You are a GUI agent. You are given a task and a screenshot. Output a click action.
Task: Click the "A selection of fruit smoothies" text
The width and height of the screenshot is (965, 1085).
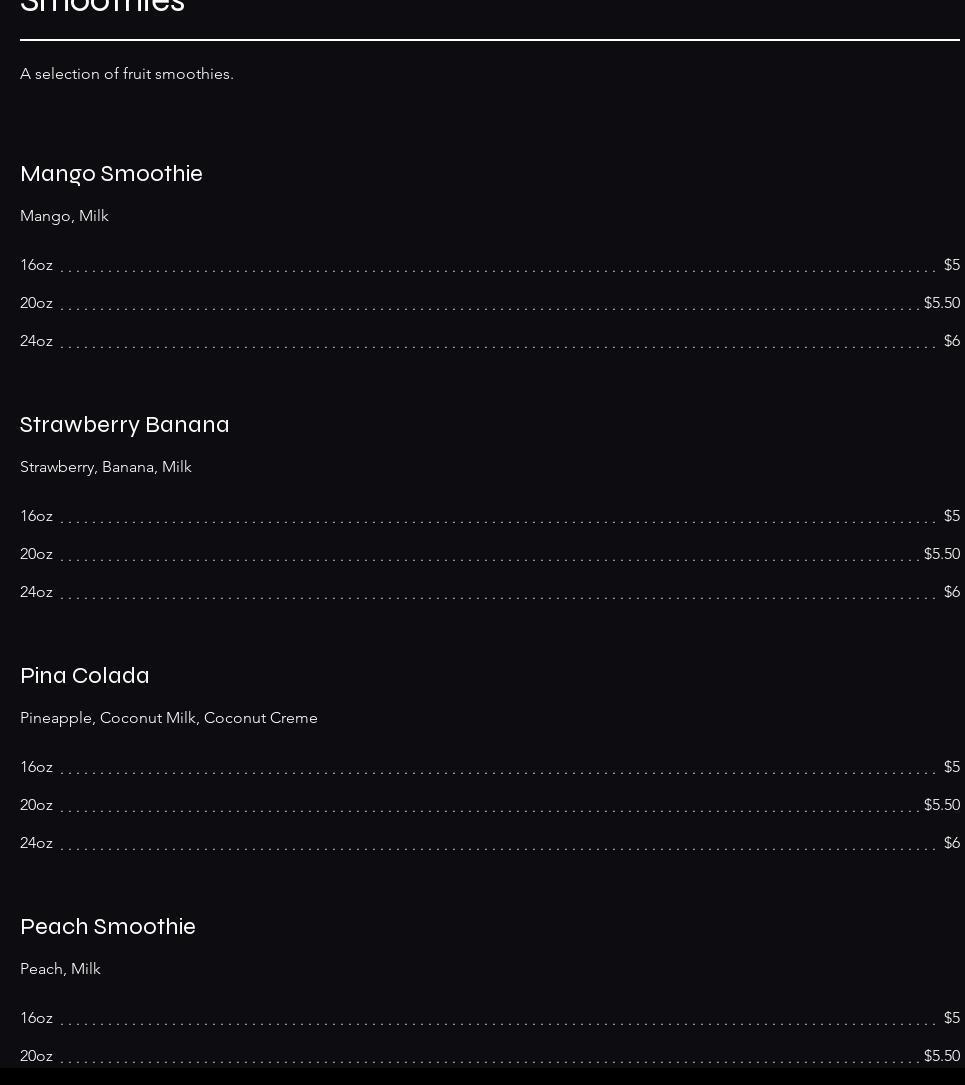click(127, 74)
